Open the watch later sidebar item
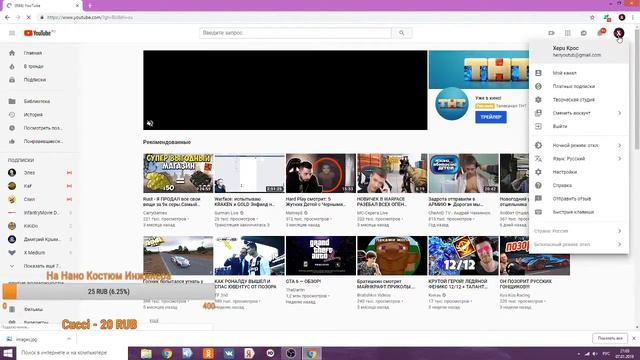Screen dimensions: 640x360 point(40,128)
